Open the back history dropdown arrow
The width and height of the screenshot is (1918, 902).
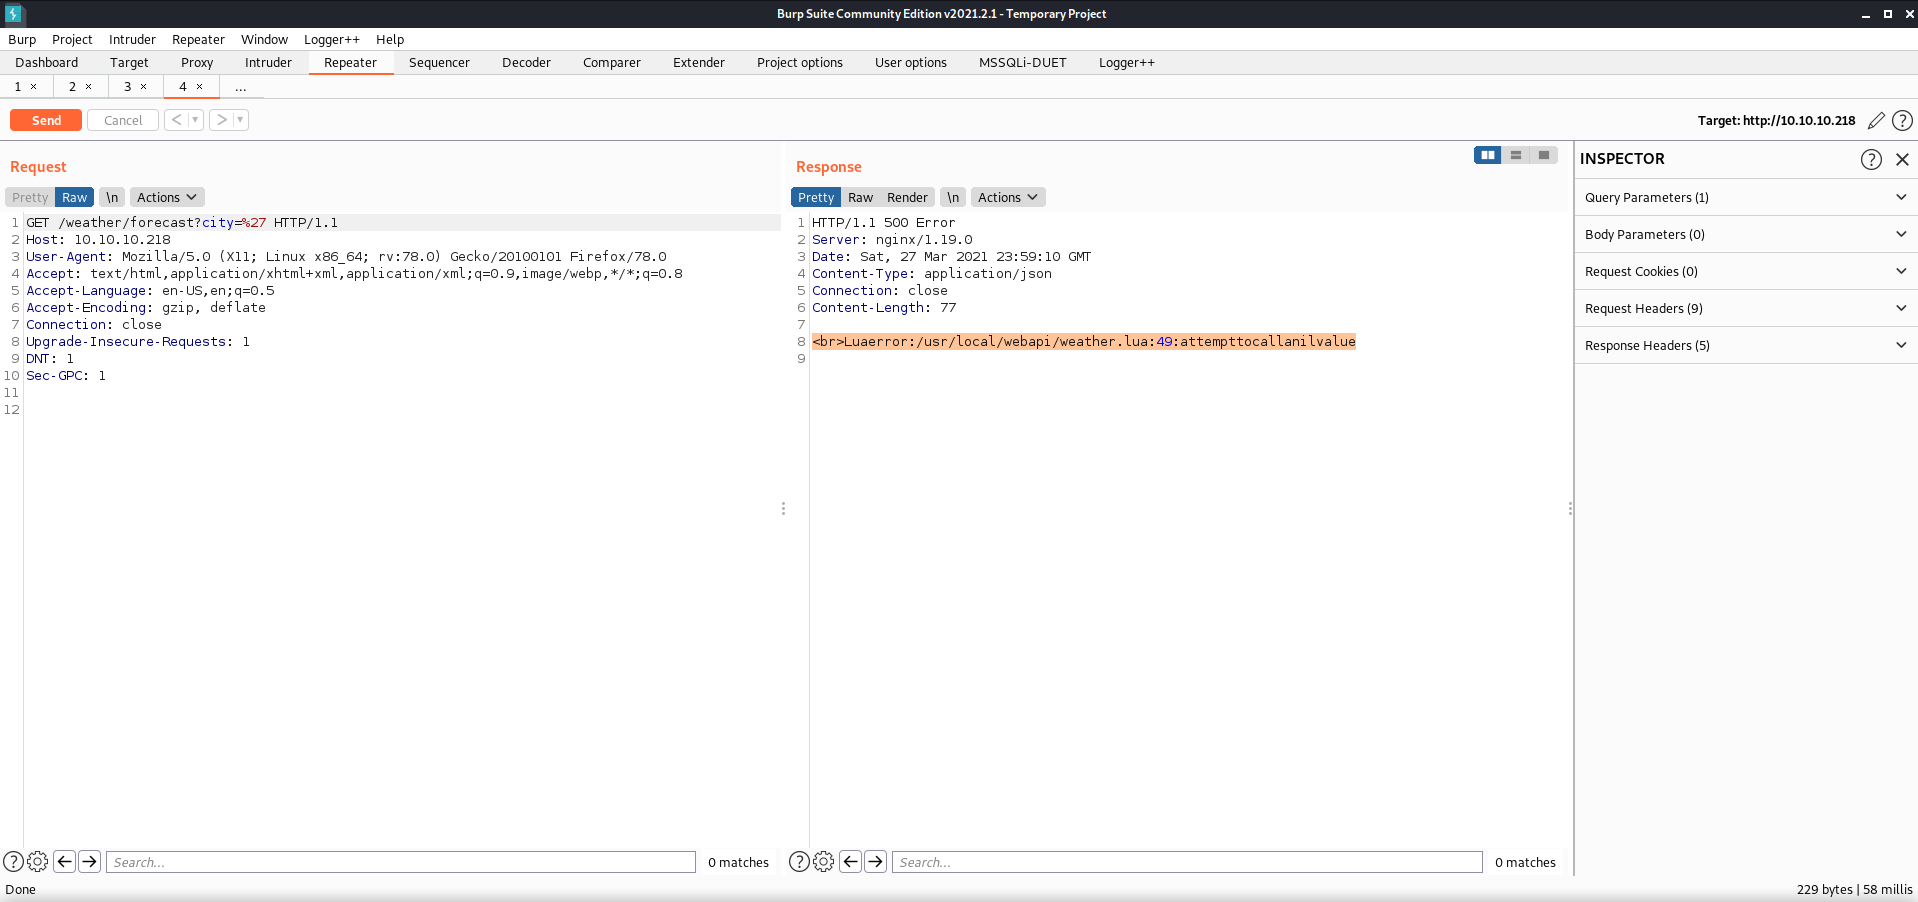click(x=195, y=120)
